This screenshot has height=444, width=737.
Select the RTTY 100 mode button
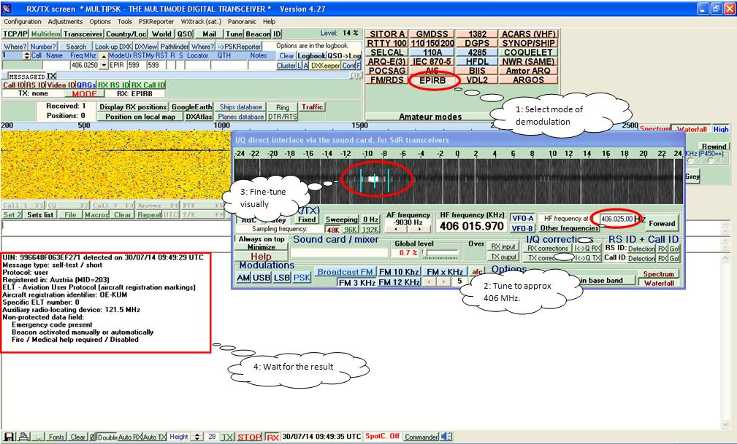388,43
